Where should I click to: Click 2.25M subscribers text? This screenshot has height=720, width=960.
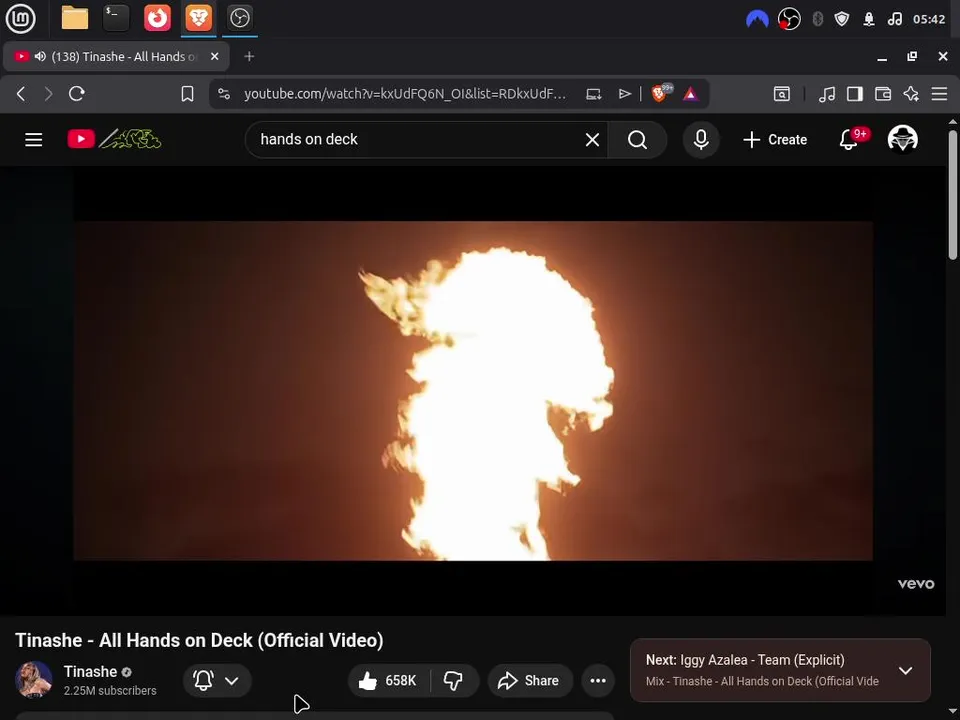point(110,691)
